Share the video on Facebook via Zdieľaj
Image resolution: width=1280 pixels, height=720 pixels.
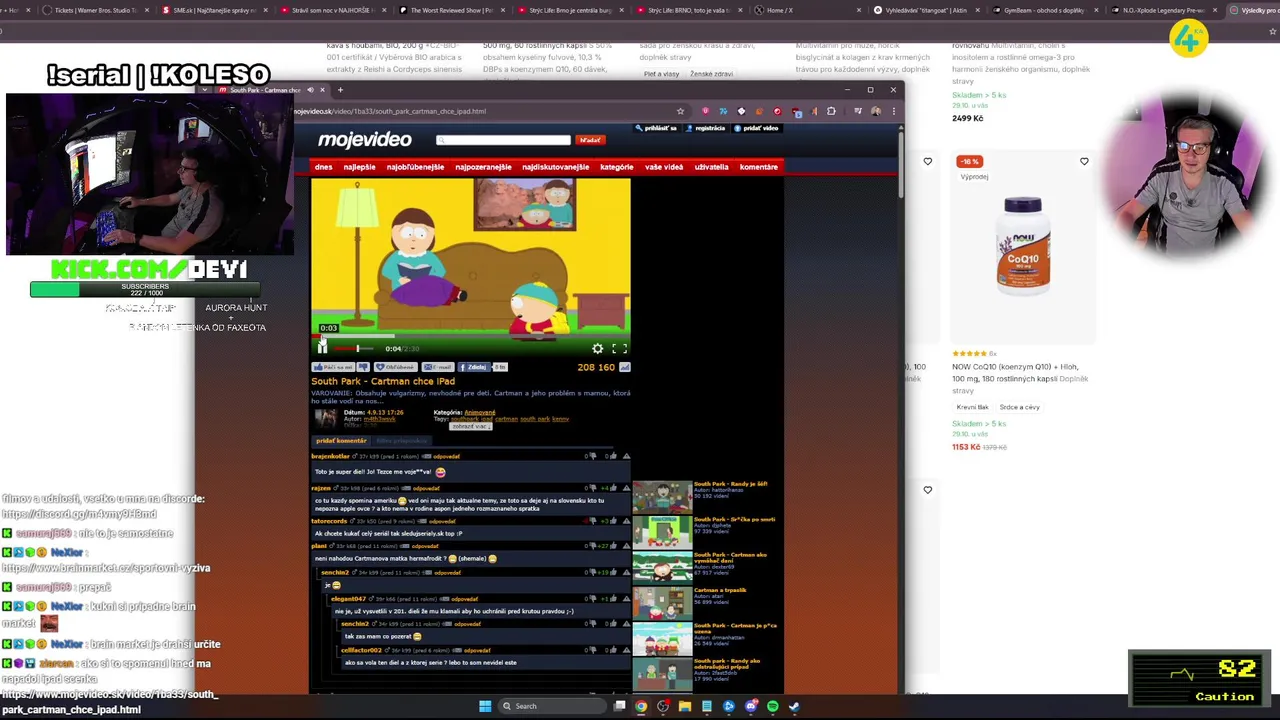click(474, 367)
